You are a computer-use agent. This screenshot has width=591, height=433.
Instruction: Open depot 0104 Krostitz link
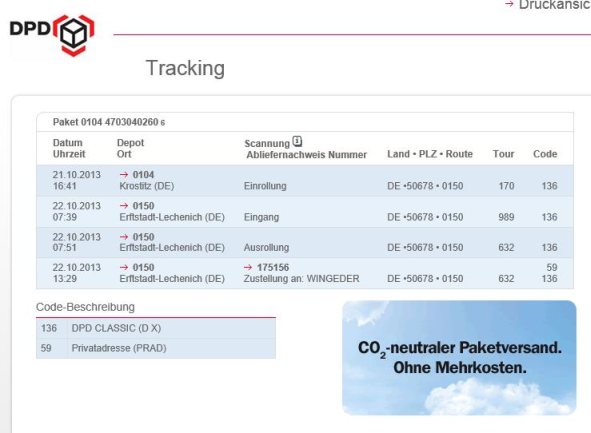click(x=143, y=175)
